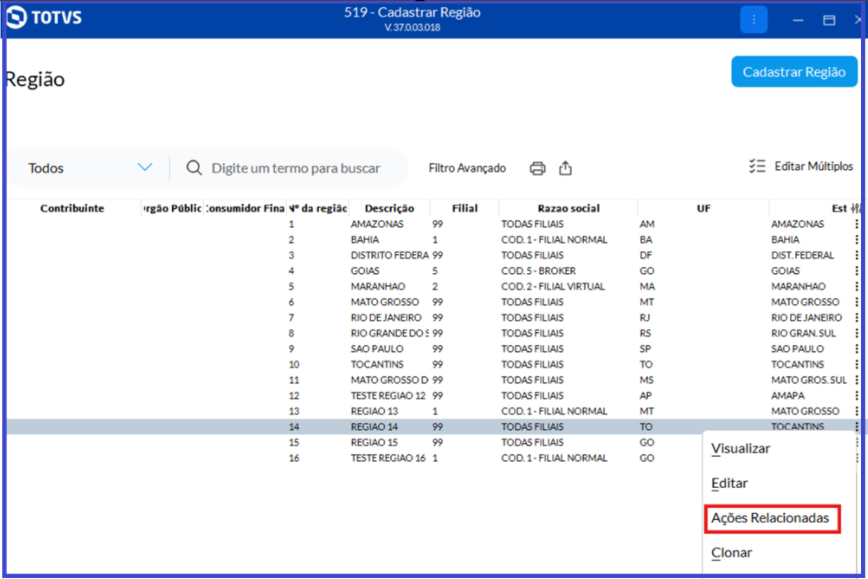Open row actions for RIO DE JANEIRO row
This screenshot has height=579, width=868.
(x=856, y=317)
